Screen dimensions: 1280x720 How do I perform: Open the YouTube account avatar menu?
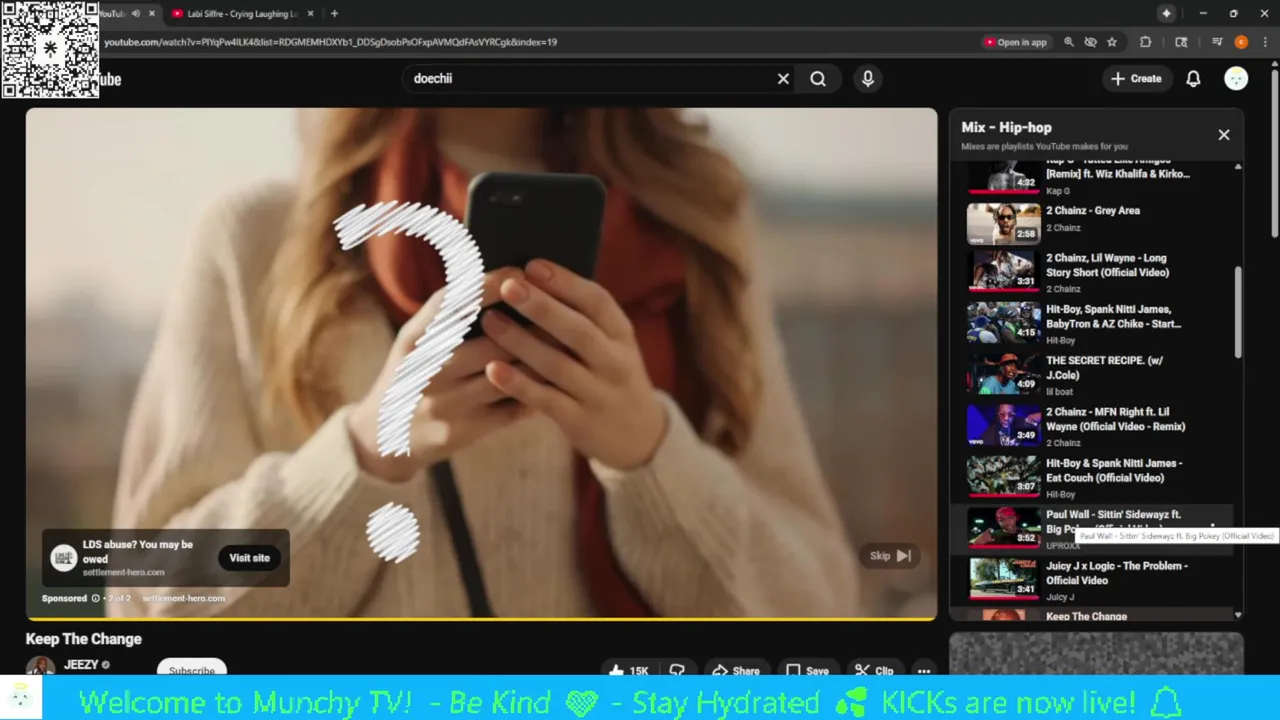click(x=1236, y=79)
